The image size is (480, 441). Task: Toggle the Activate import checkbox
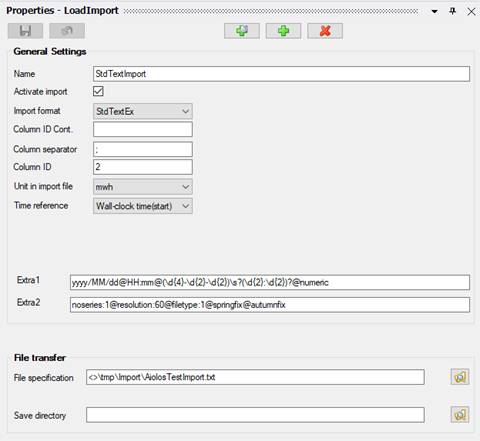pos(98,91)
